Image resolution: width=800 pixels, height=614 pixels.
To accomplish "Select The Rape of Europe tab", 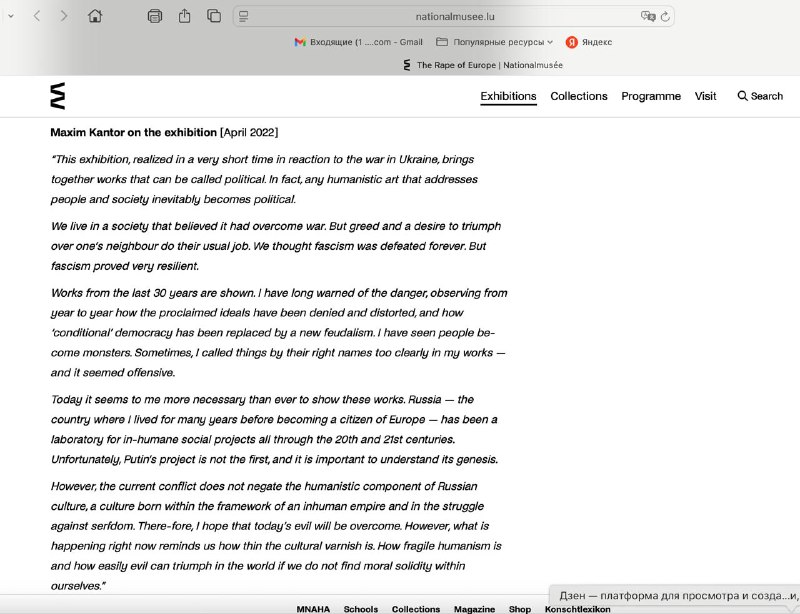I will (x=483, y=65).
